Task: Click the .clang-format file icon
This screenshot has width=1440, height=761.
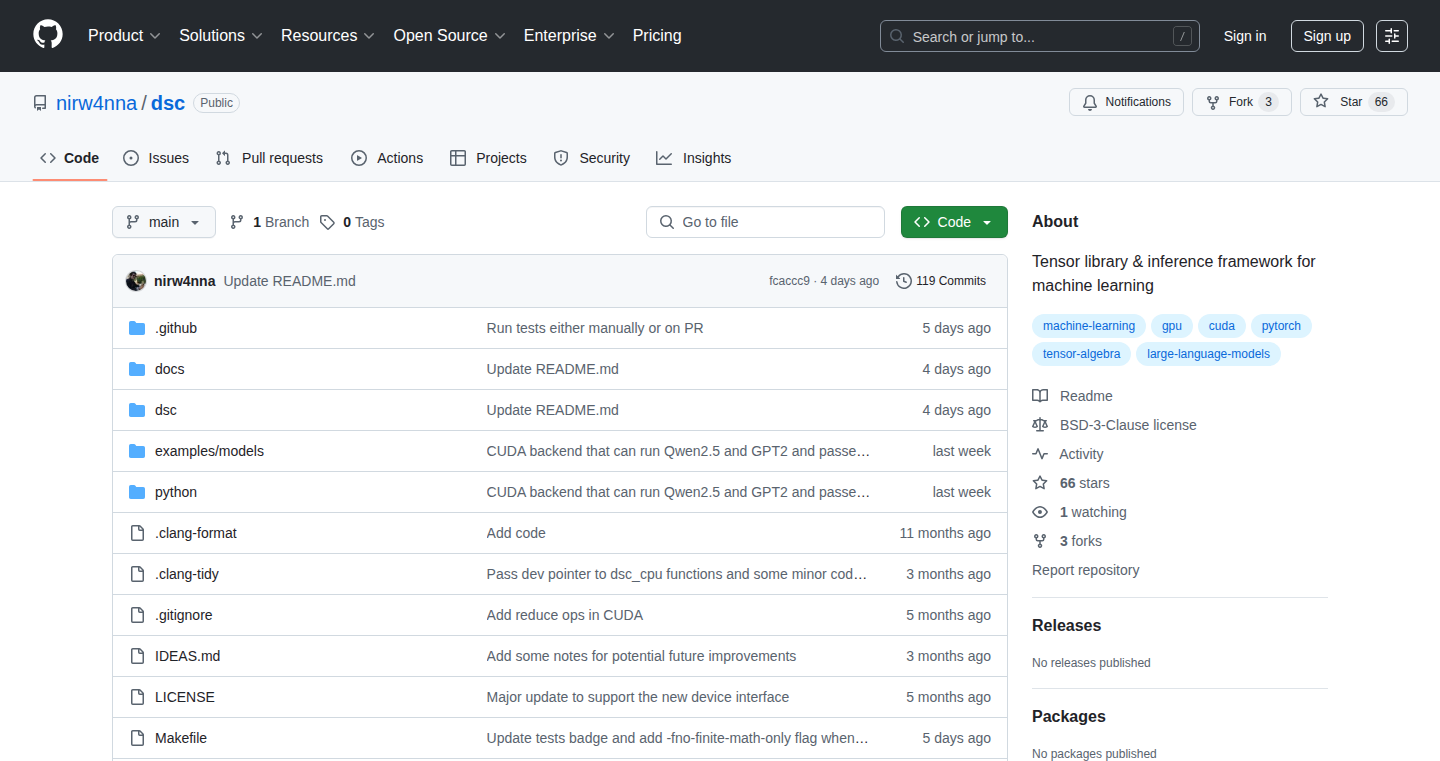Action: (x=137, y=533)
